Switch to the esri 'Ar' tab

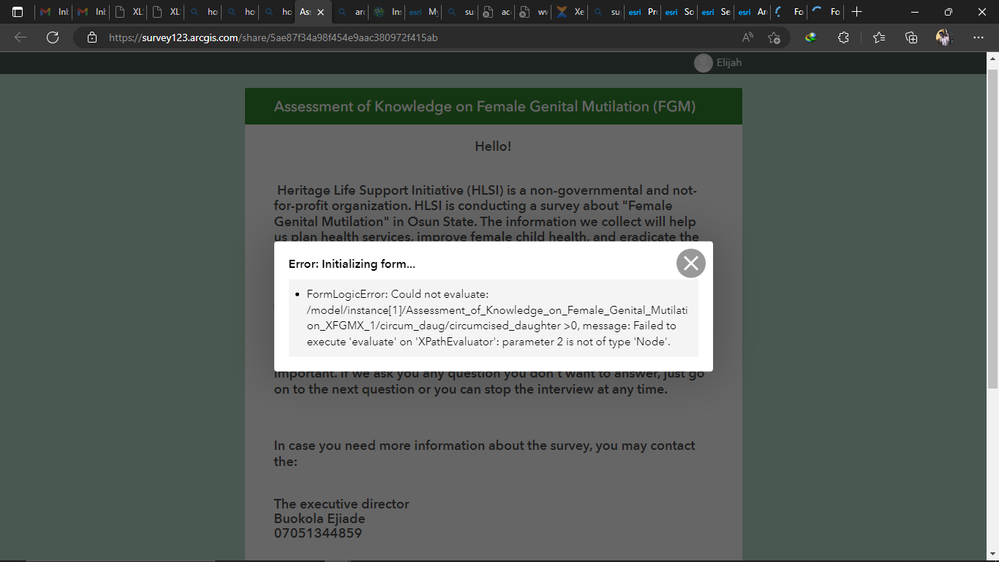[x=753, y=11]
